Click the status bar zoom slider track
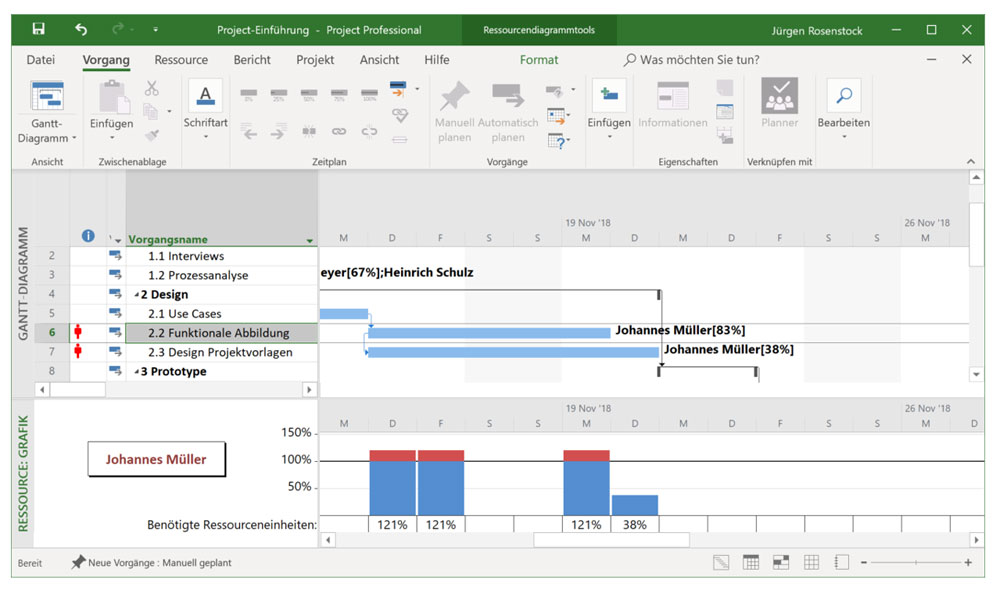This screenshot has width=1000, height=594. click(916, 562)
